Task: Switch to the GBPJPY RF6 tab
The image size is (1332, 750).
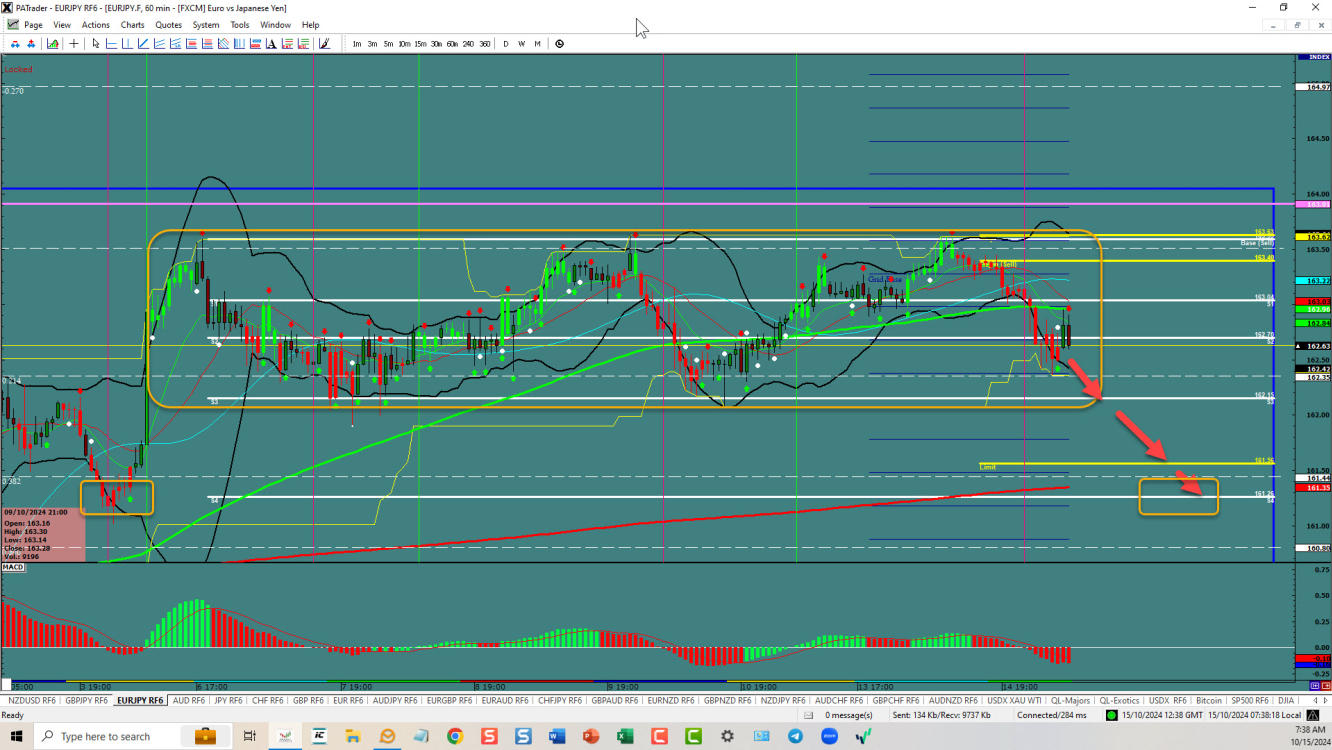Action: (x=86, y=700)
